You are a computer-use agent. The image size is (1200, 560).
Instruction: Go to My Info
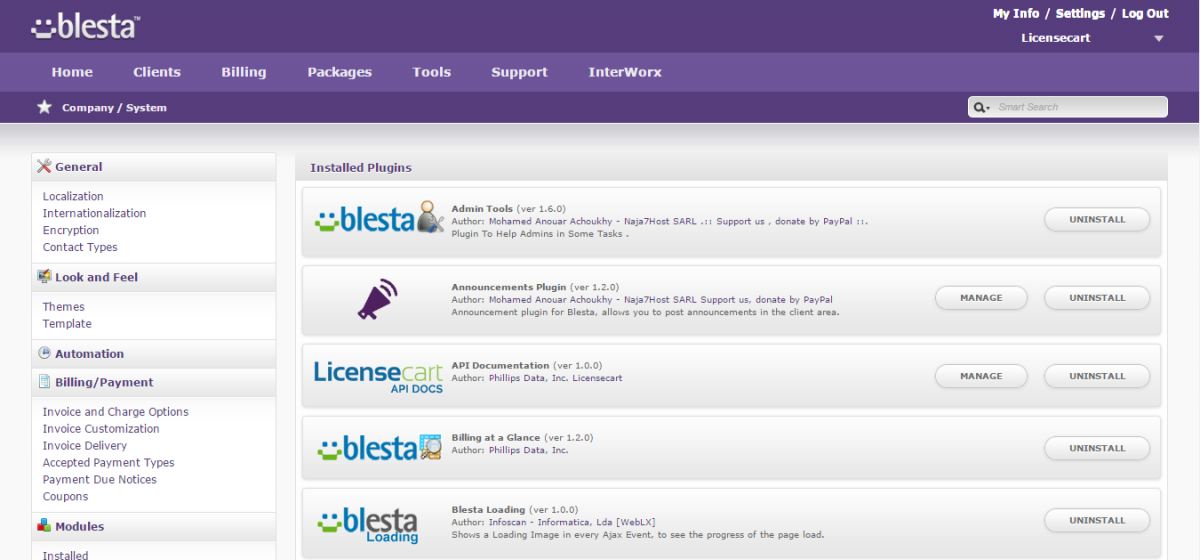click(1016, 13)
